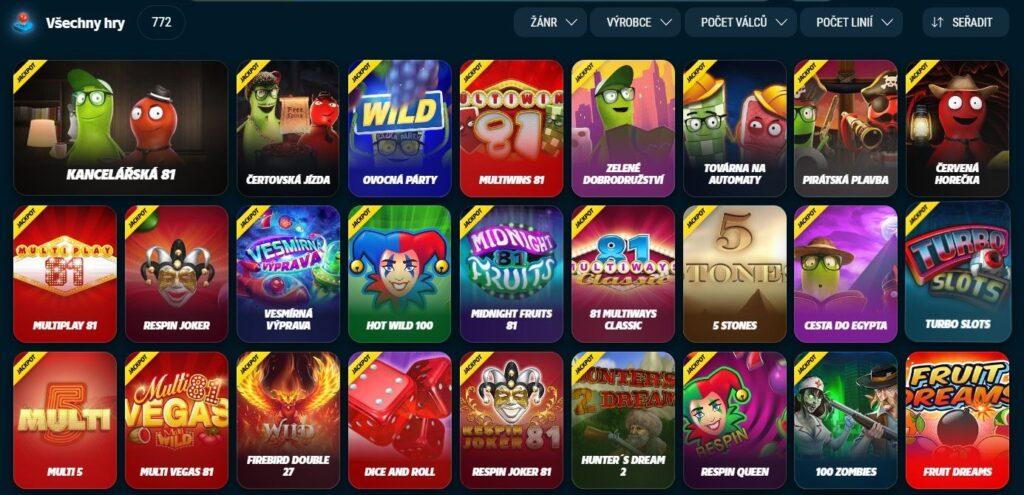Screen dimensions: 1024x495
Task: Select the Multiwins 81 game
Action: [x=511, y=128]
